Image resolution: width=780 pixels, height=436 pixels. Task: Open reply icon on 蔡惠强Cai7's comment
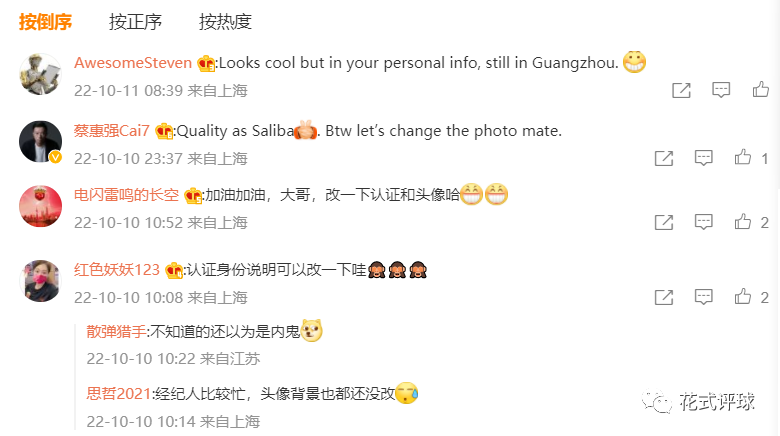(703, 158)
